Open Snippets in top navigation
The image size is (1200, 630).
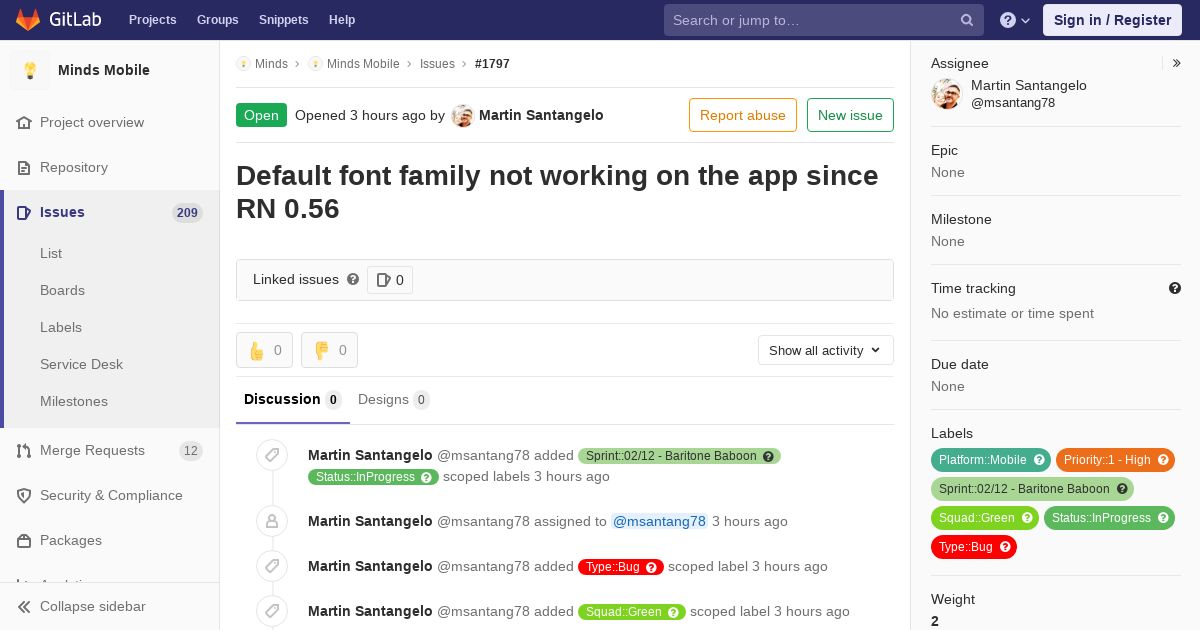pos(283,20)
